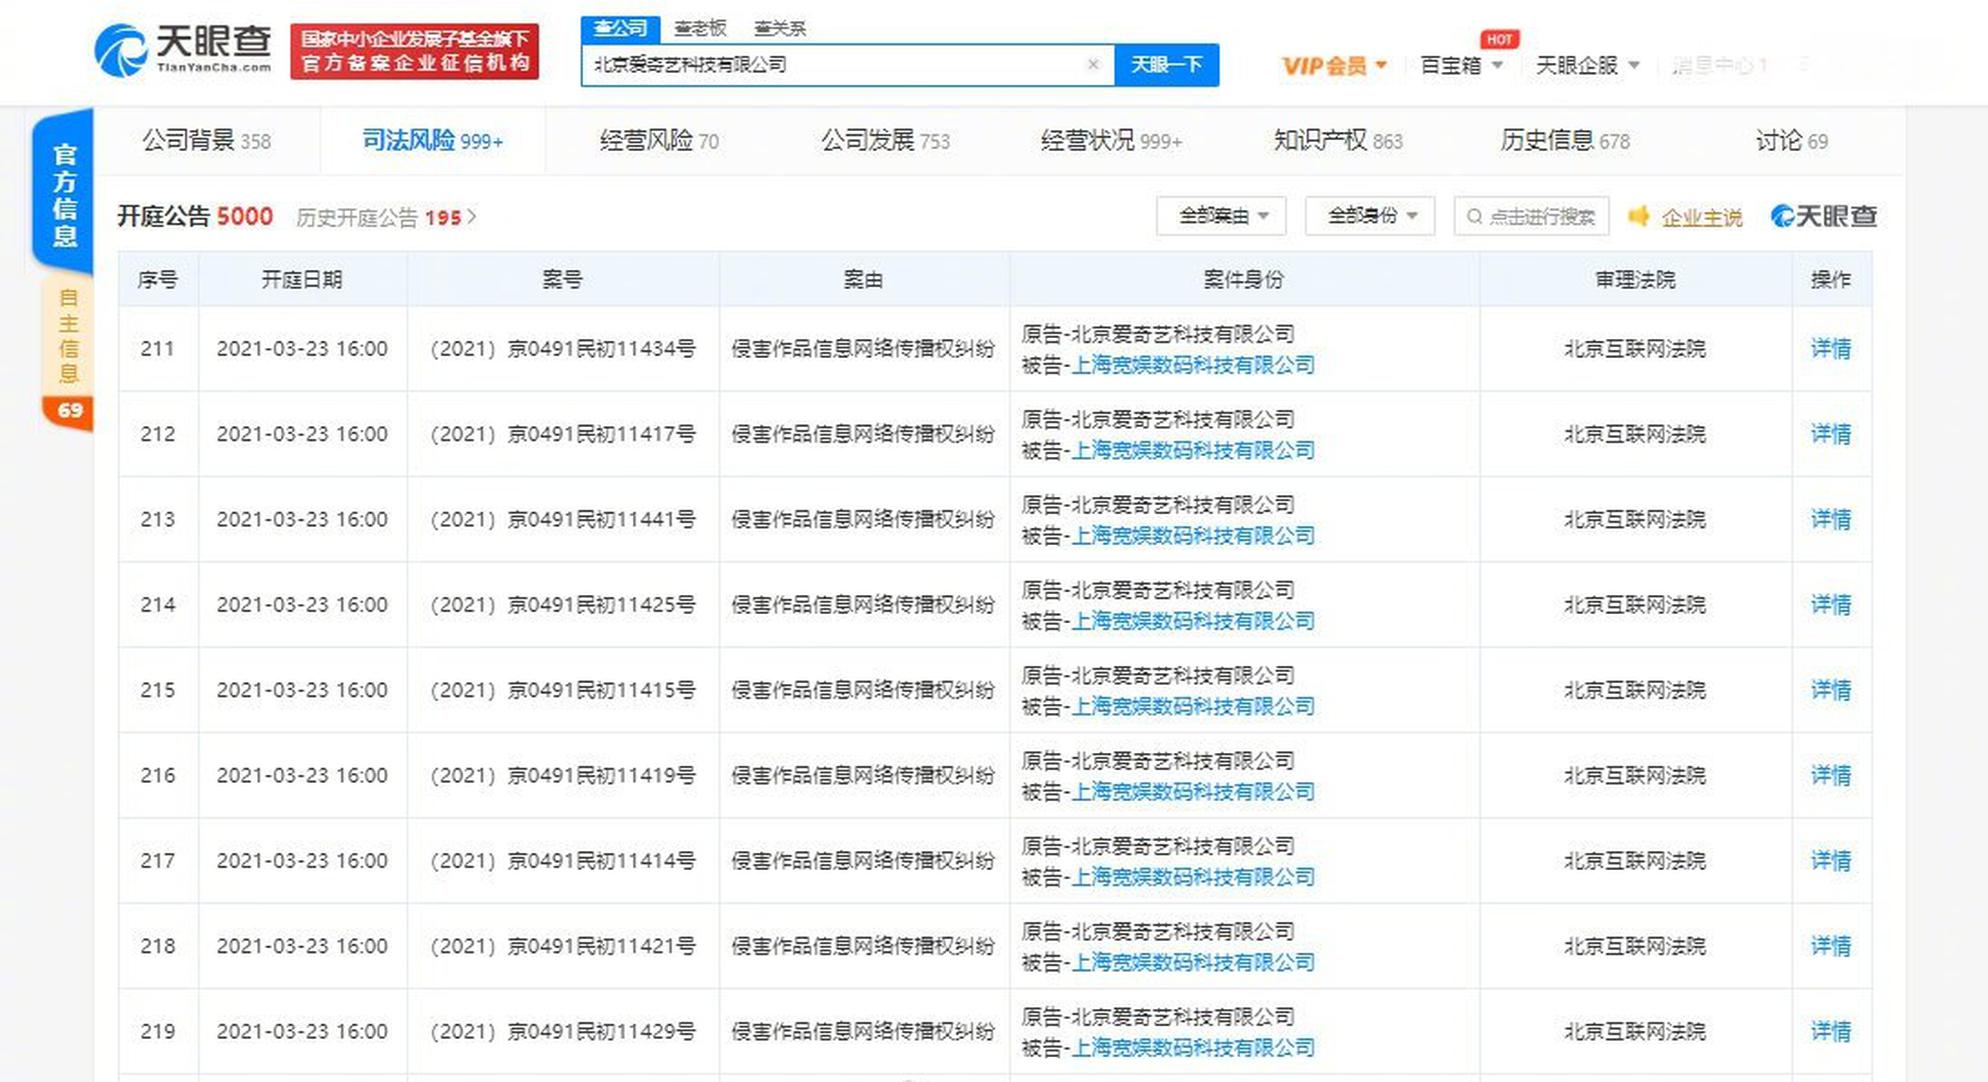Click the magnifier icon in 点击进行搜索
Viewport: 1988px width, 1082px height.
[1474, 216]
